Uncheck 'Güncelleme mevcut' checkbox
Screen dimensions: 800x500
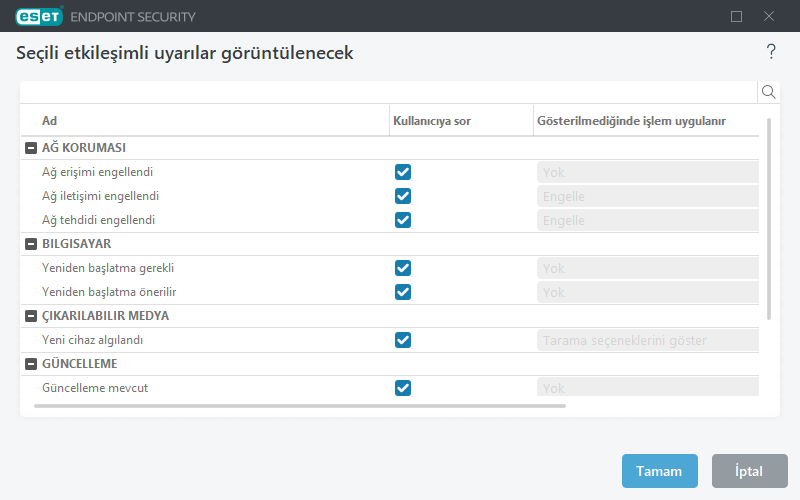(x=403, y=388)
